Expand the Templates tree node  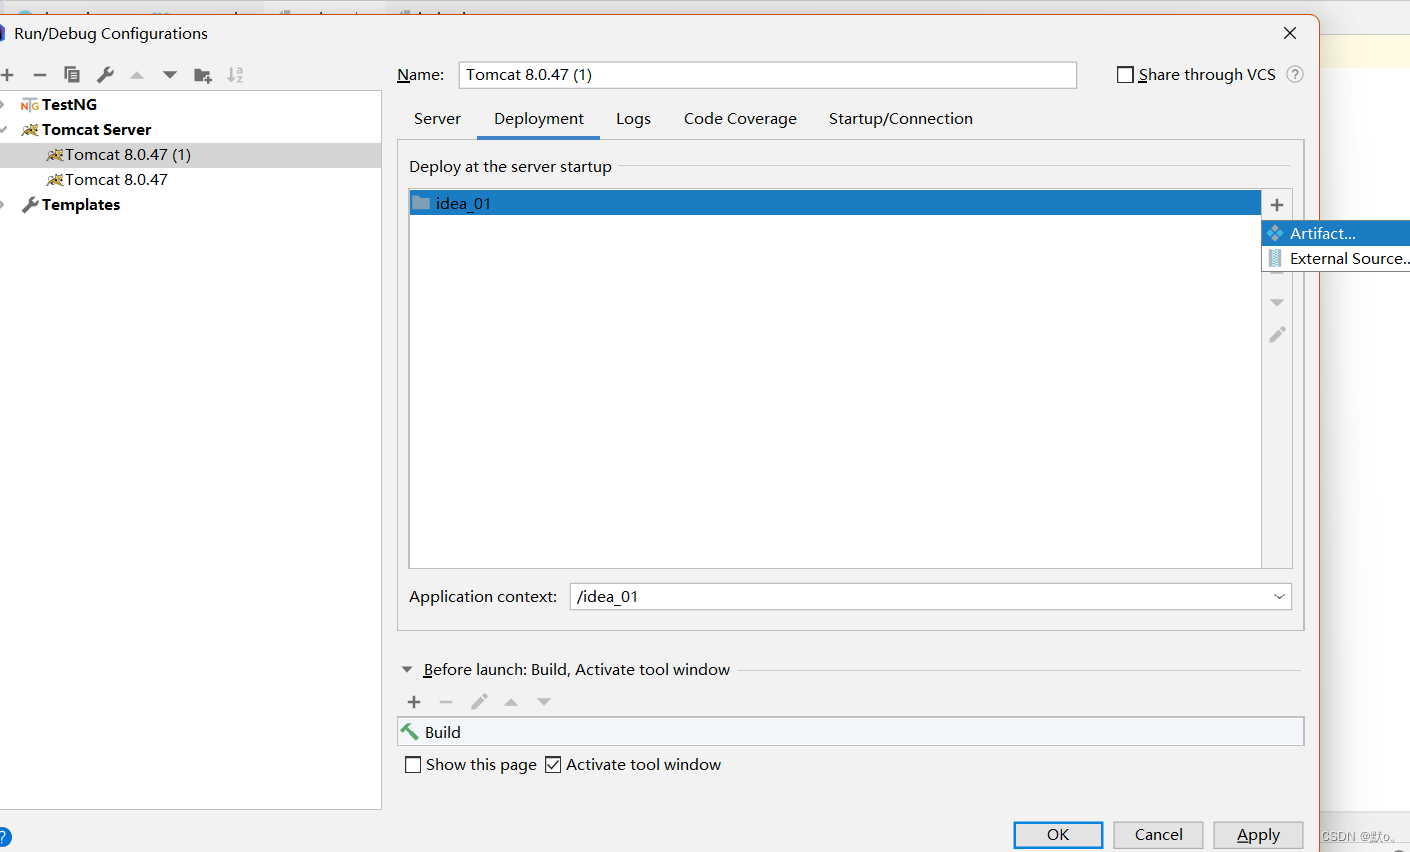tap(4, 205)
